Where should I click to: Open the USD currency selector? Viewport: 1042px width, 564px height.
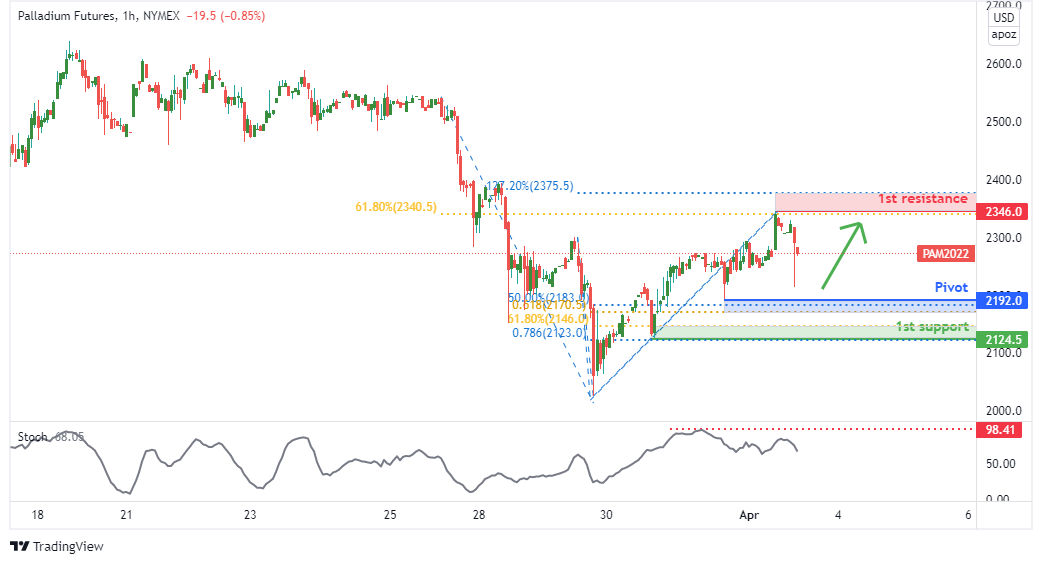(x=1003, y=18)
